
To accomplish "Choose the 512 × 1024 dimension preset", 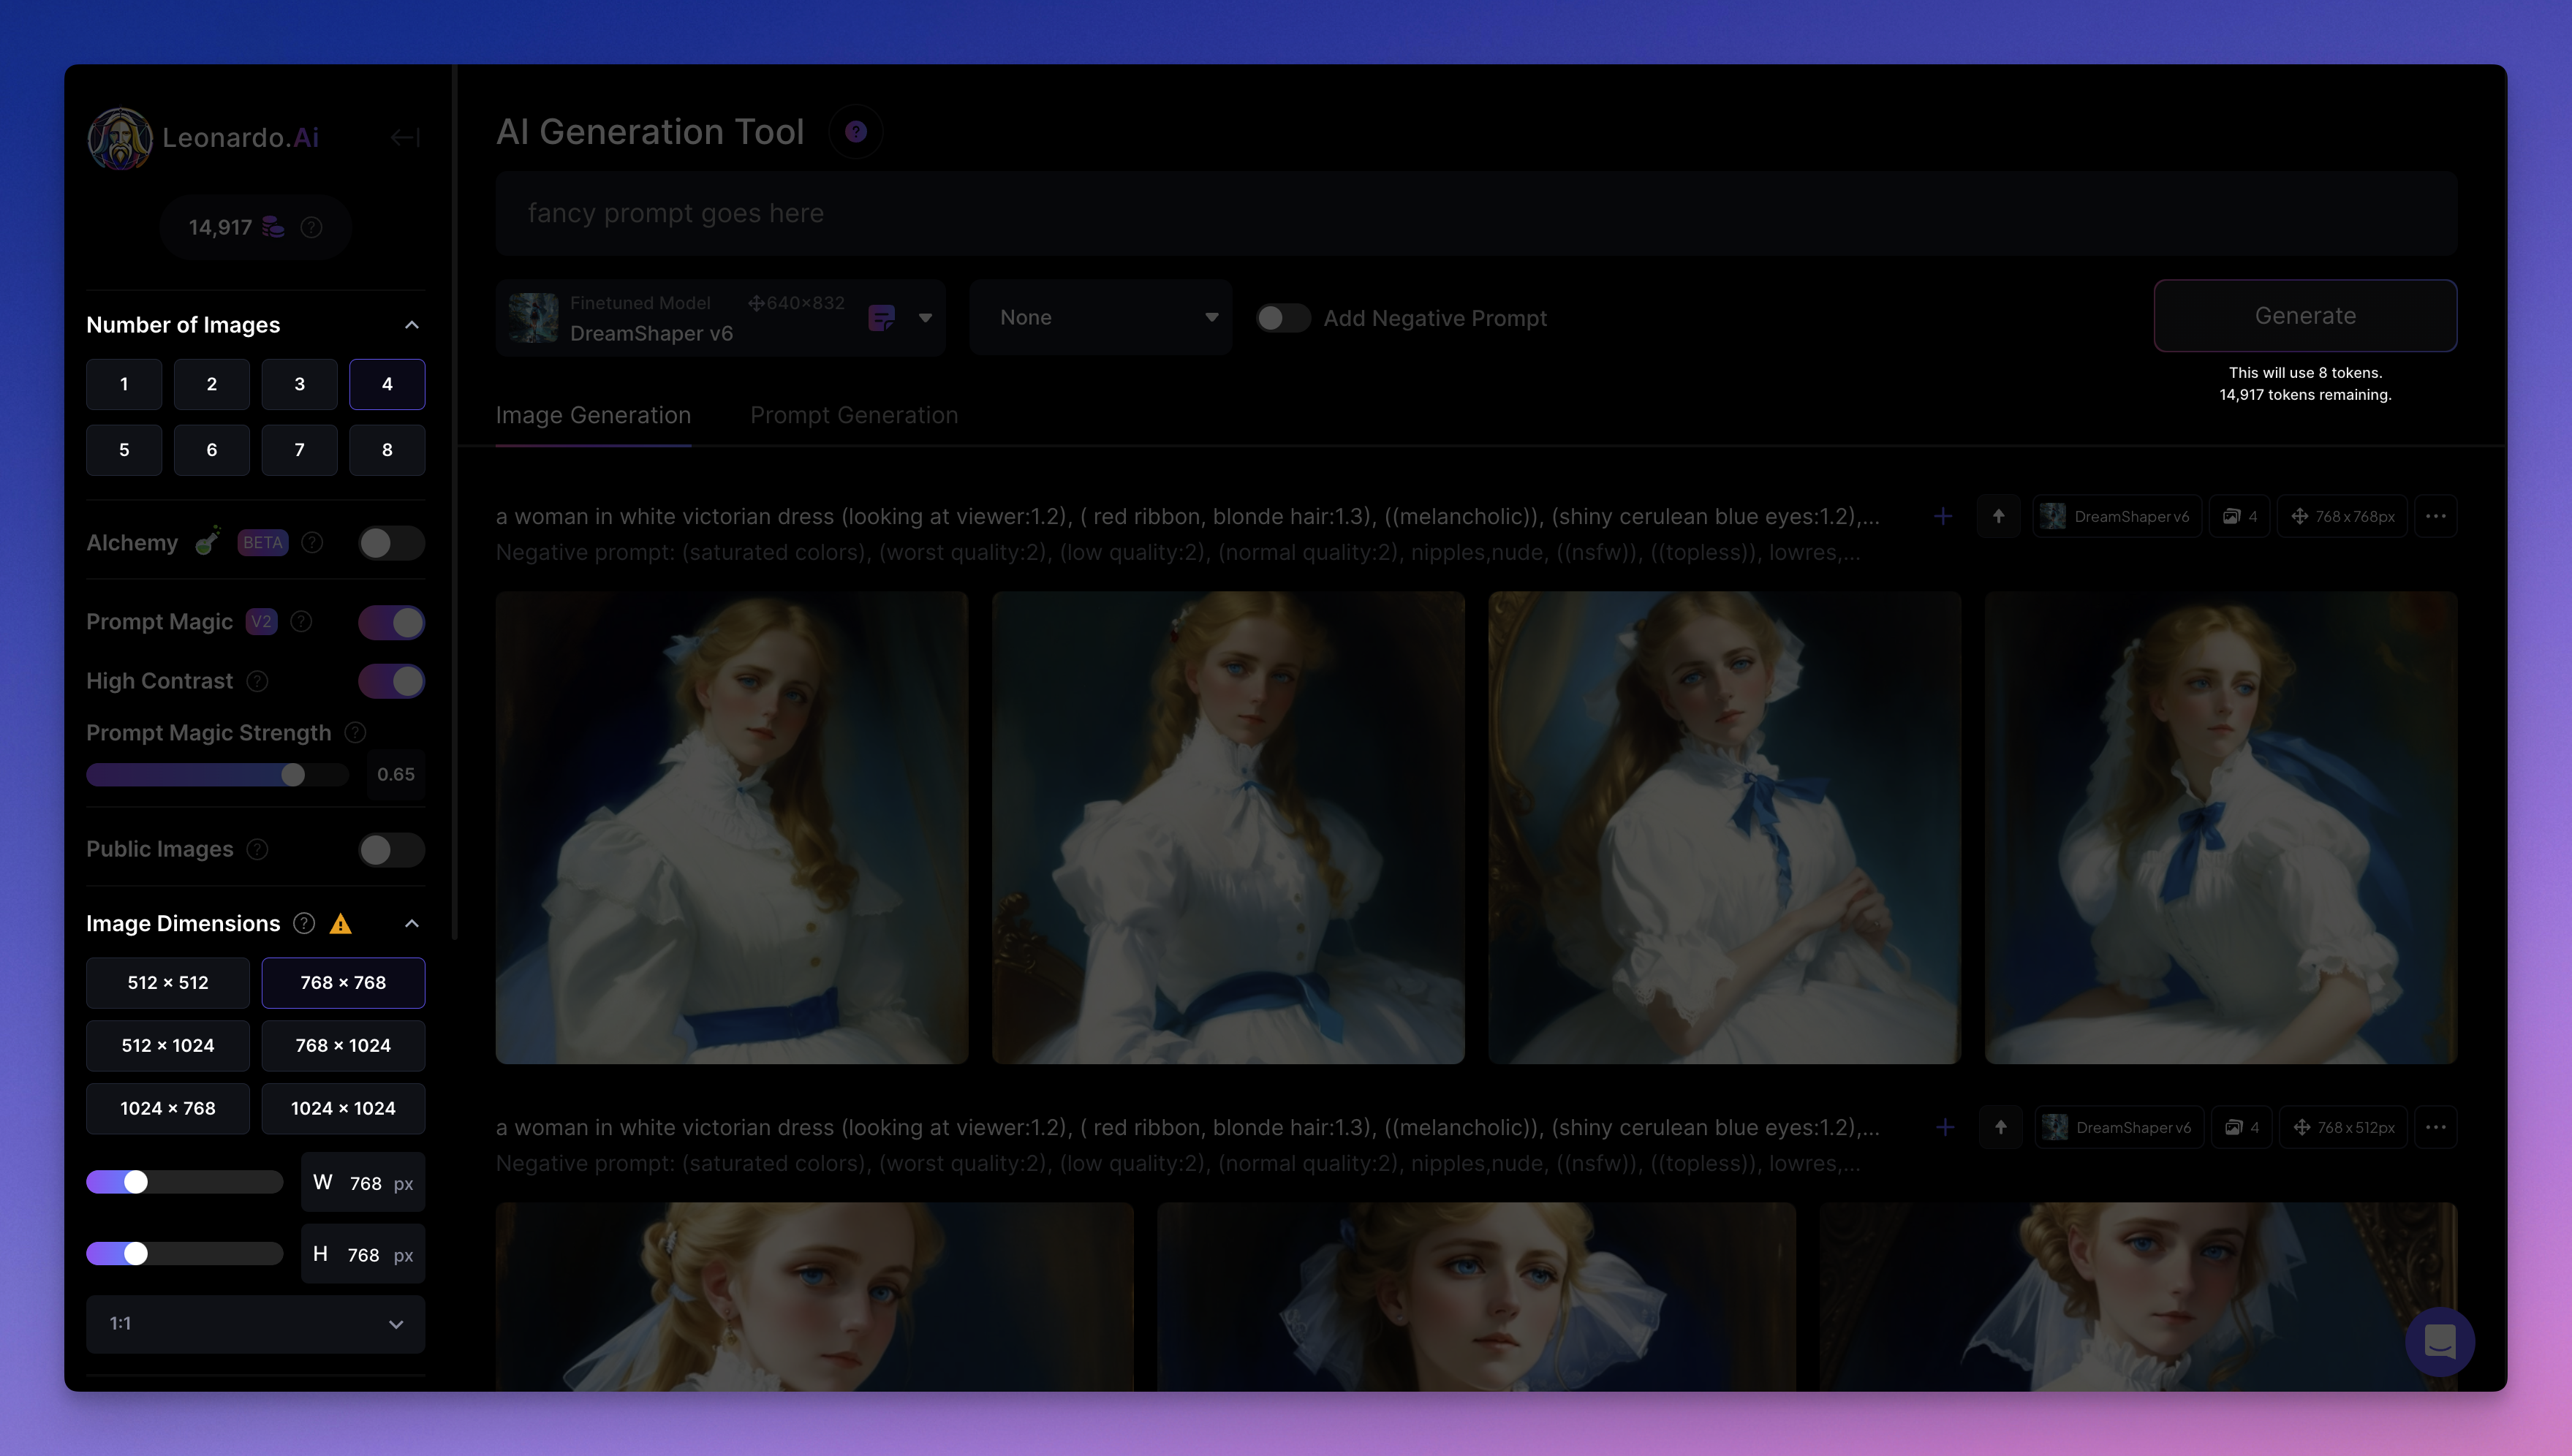I will [x=168, y=1046].
